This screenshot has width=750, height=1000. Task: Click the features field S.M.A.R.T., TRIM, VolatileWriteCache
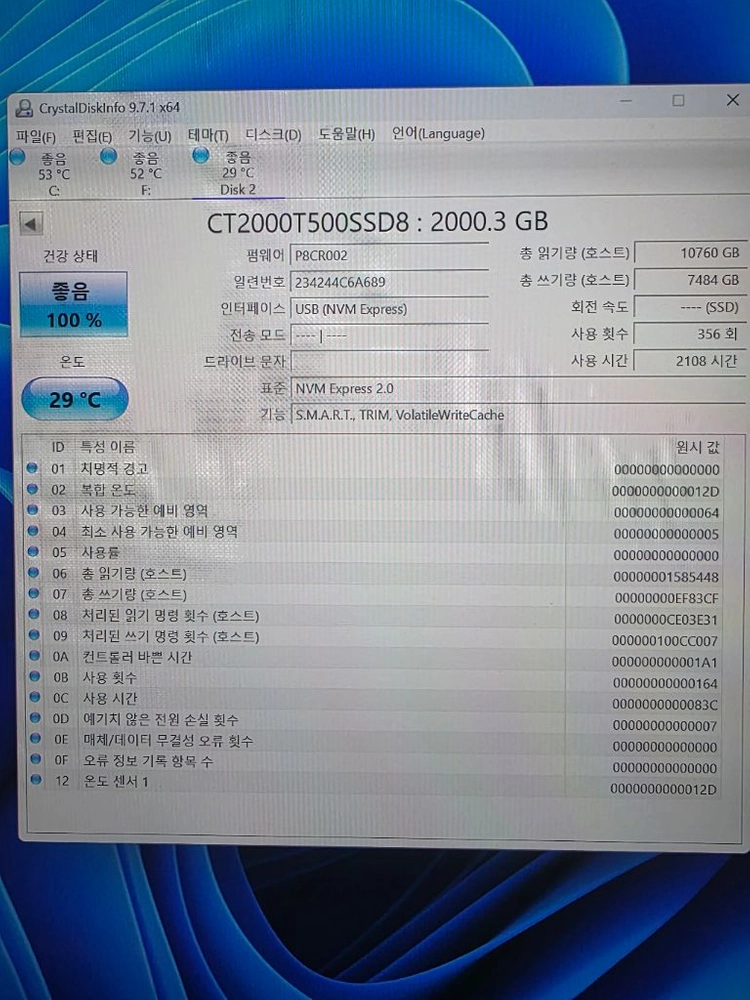coord(517,415)
